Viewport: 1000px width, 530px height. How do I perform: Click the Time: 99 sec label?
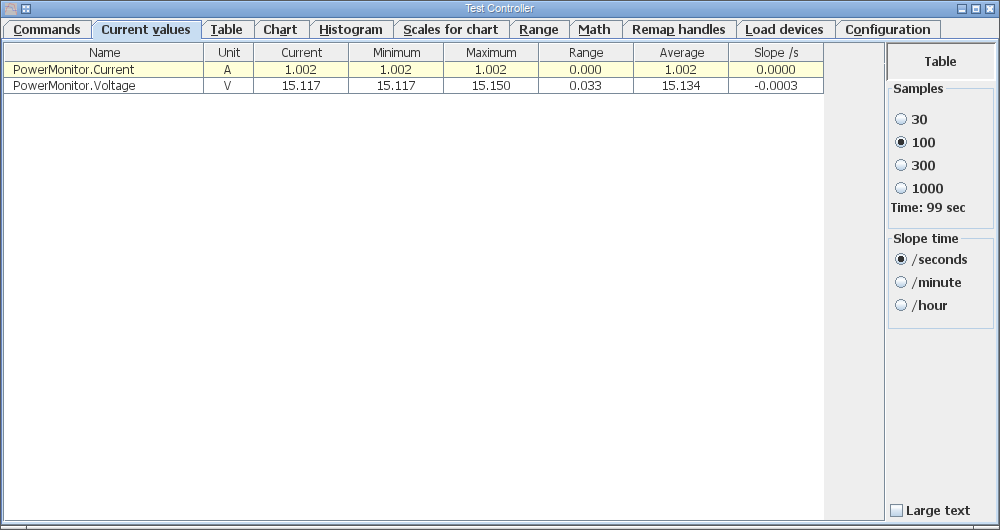[928, 208]
